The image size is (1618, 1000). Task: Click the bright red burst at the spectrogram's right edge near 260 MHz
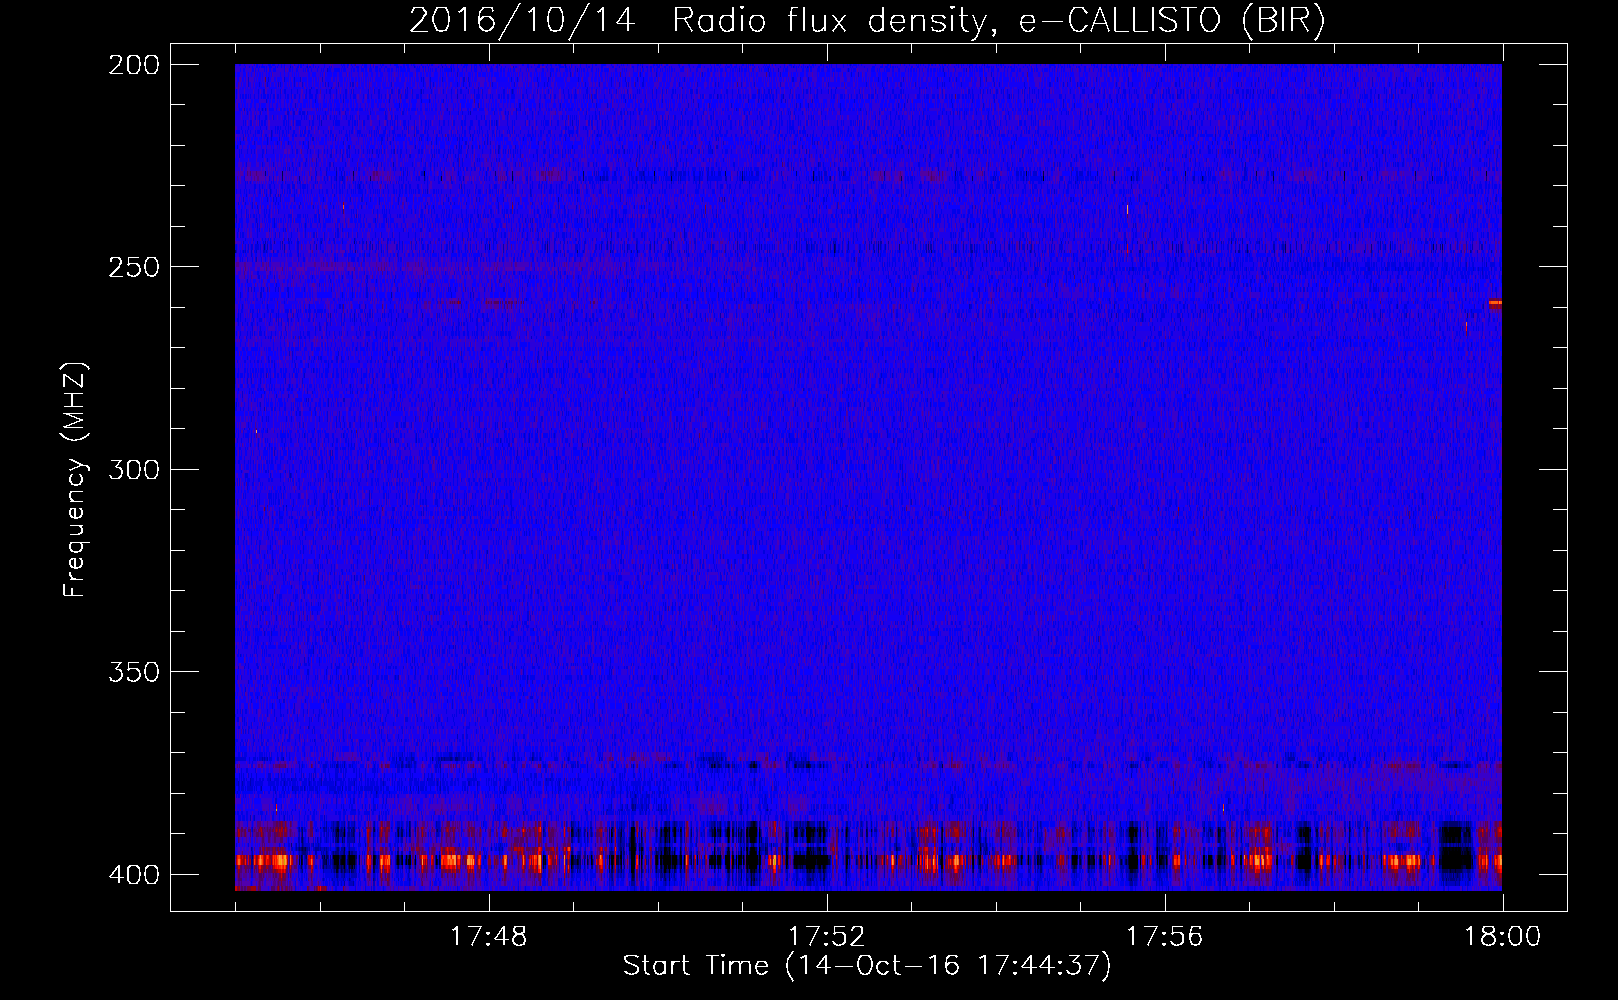[1495, 303]
